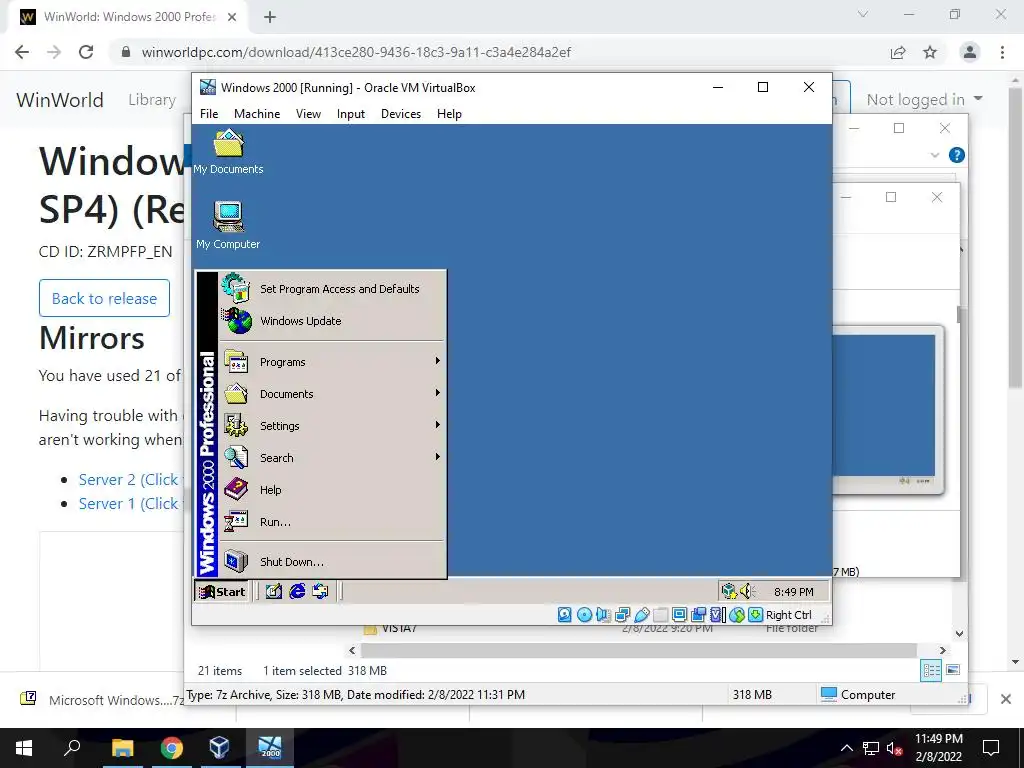
Task: Open Search in Start menu
Action: (332, 458)
